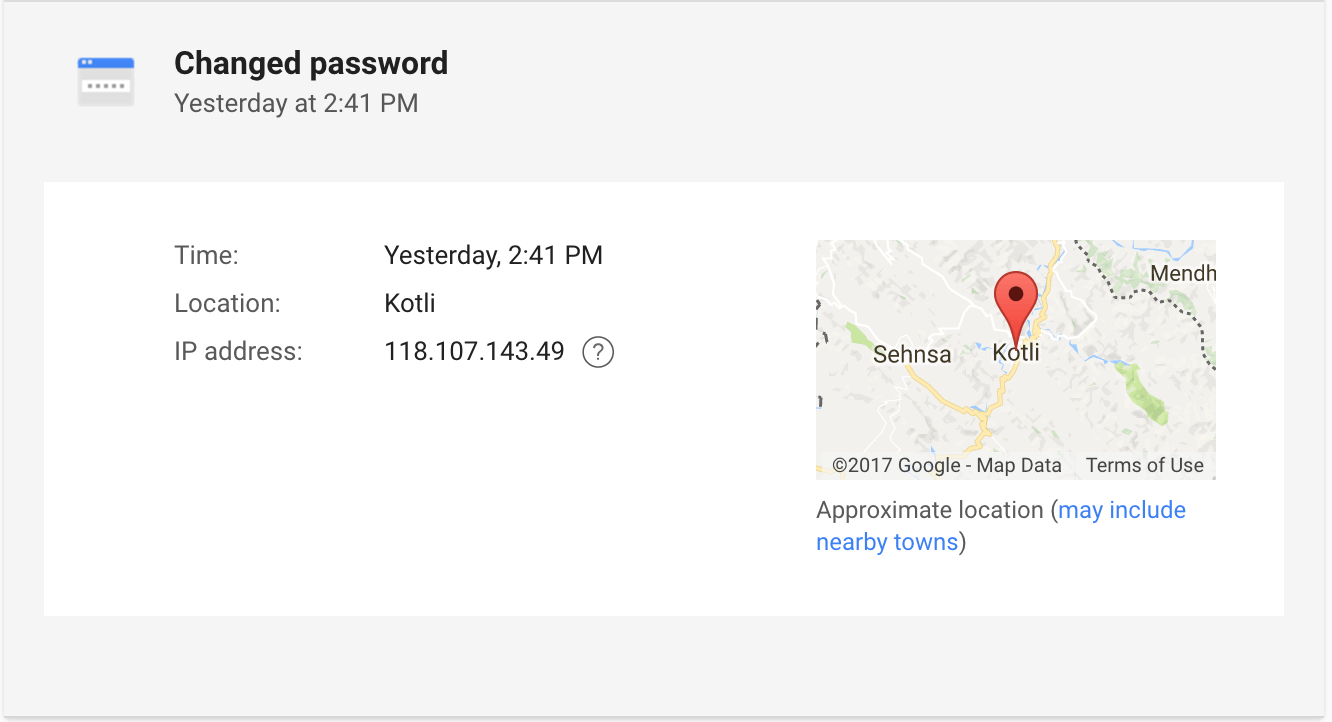Click the Kotli location value
Screen dimensions: 1332x722
(410, 303)
